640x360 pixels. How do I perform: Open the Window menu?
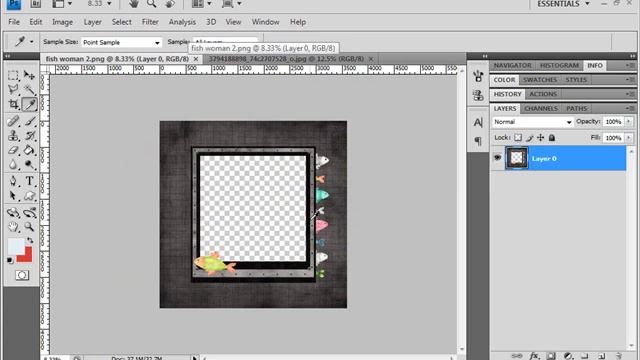265,22
